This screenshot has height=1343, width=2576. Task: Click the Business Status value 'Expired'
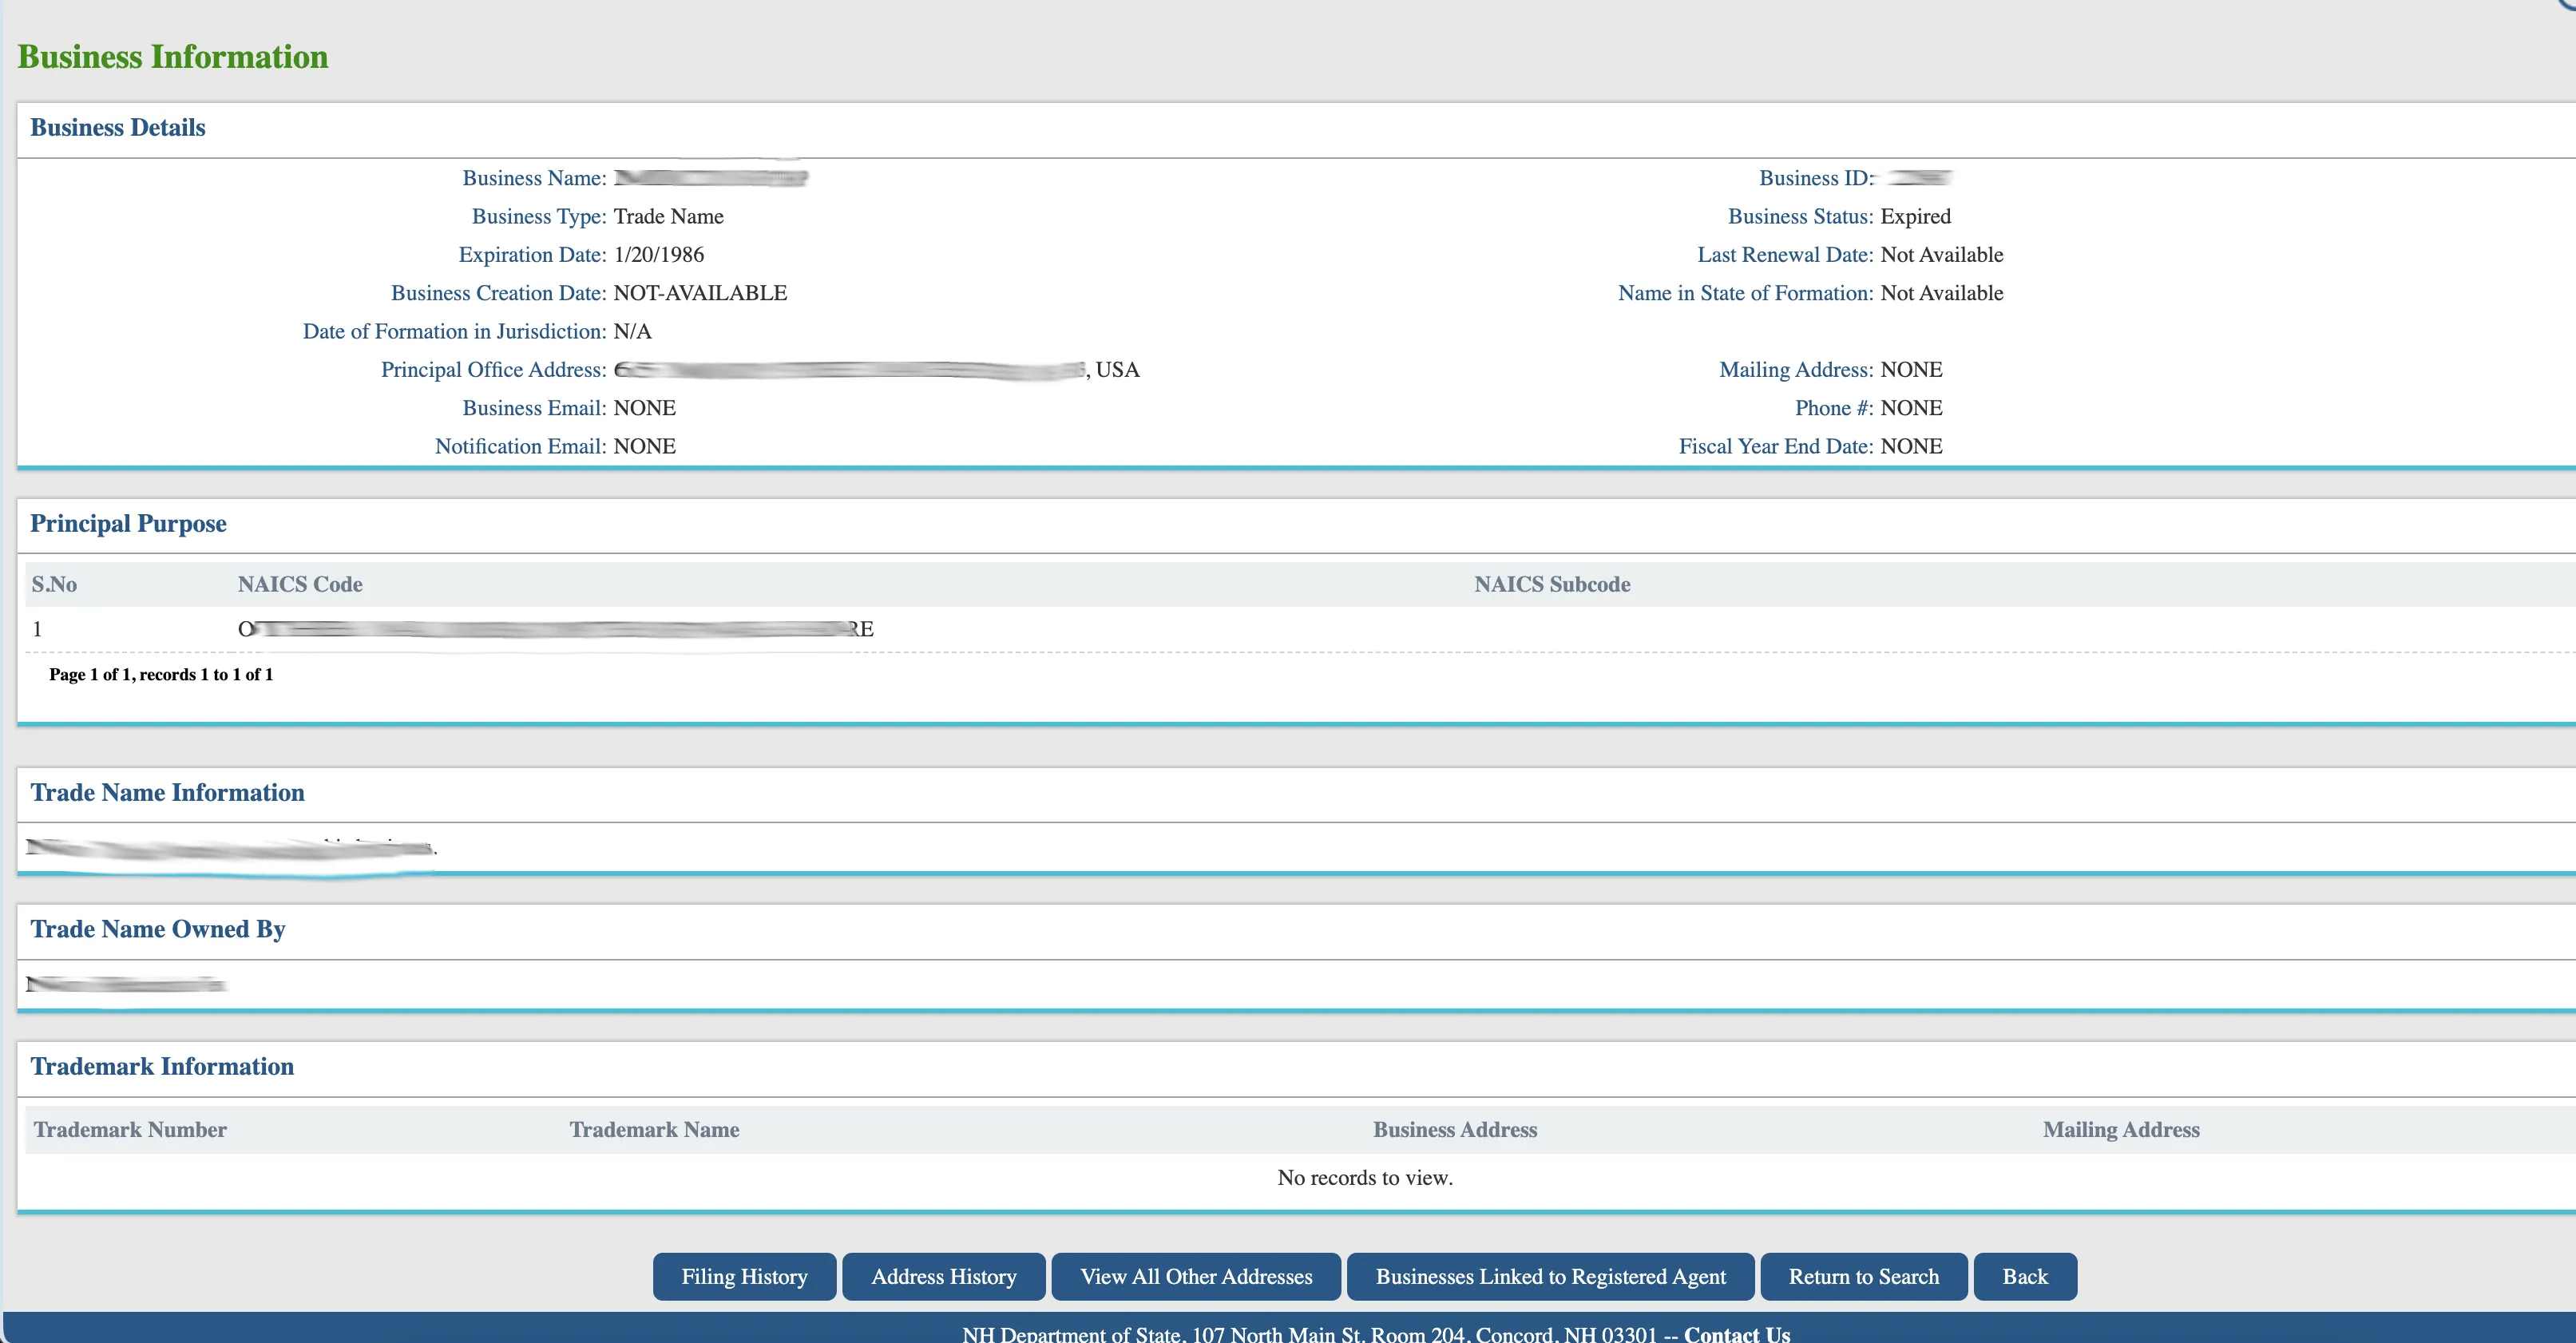(x=1915, y=216)
